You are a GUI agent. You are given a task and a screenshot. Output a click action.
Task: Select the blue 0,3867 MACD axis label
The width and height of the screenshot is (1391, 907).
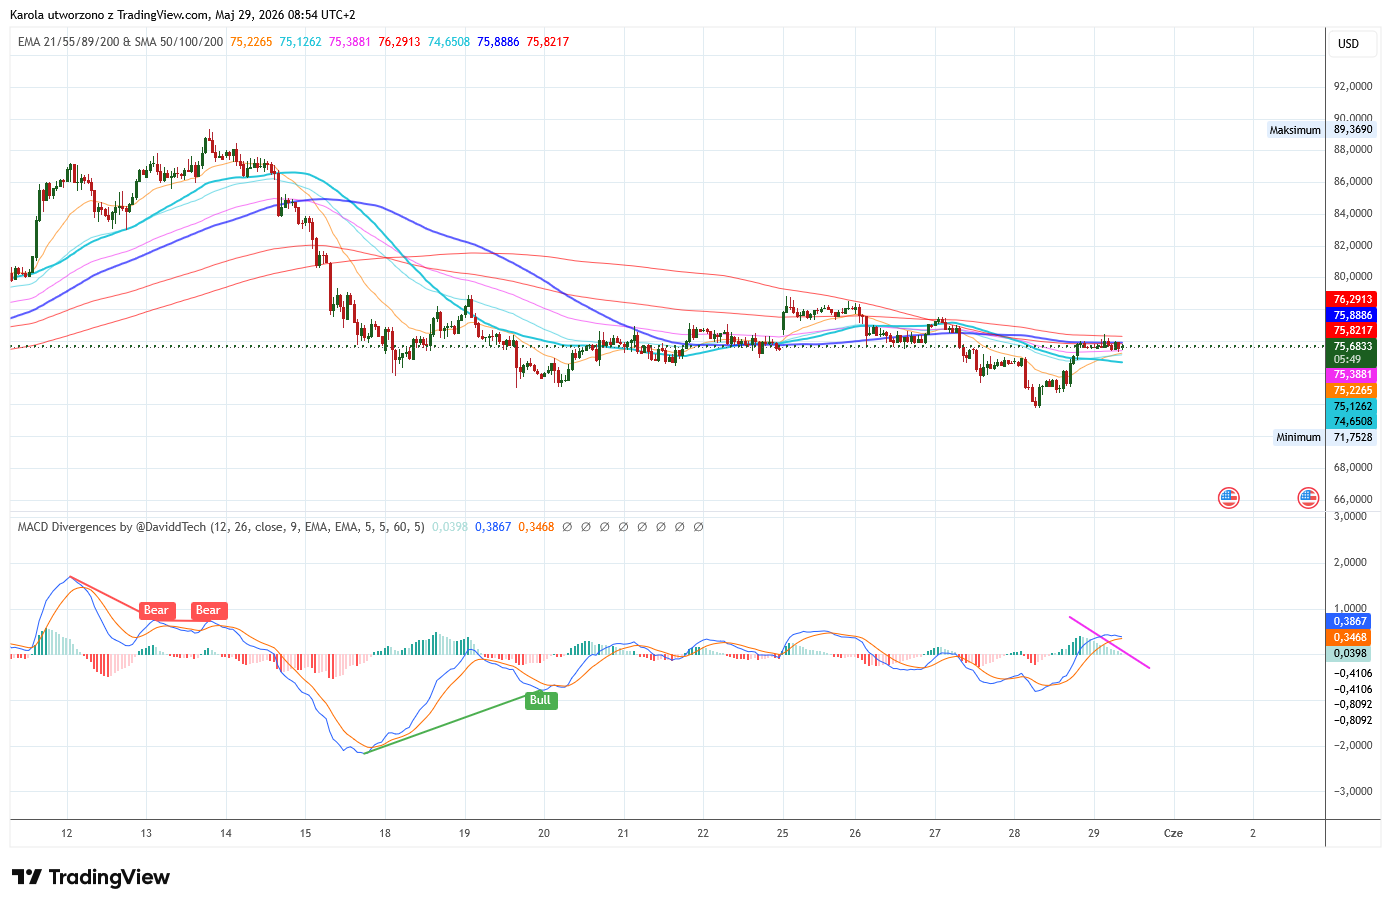coord(1350,621)
